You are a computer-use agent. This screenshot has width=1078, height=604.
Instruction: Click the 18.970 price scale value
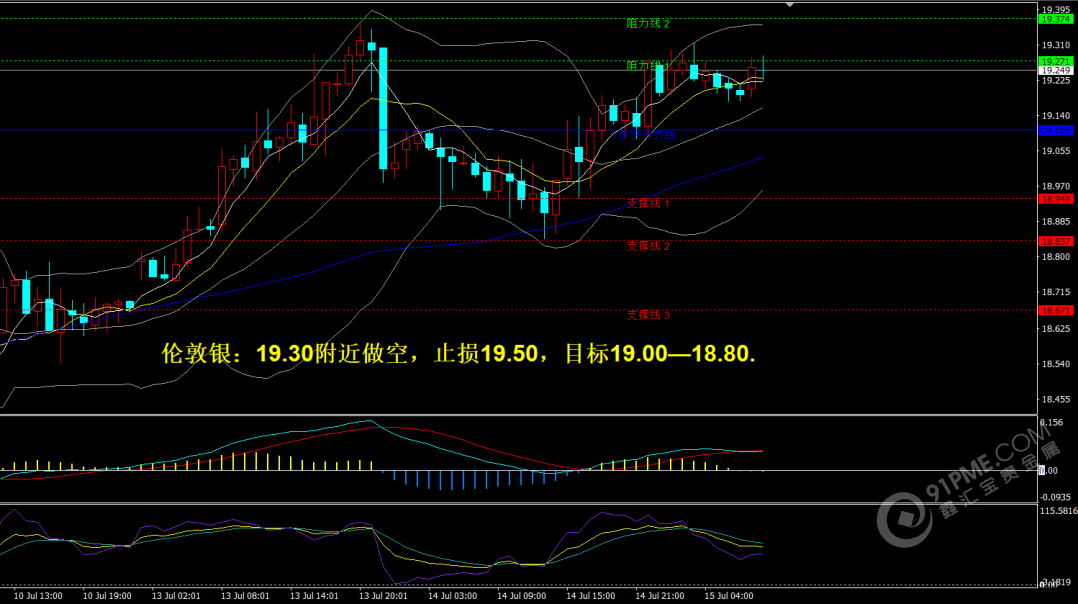coord(1056,186)
